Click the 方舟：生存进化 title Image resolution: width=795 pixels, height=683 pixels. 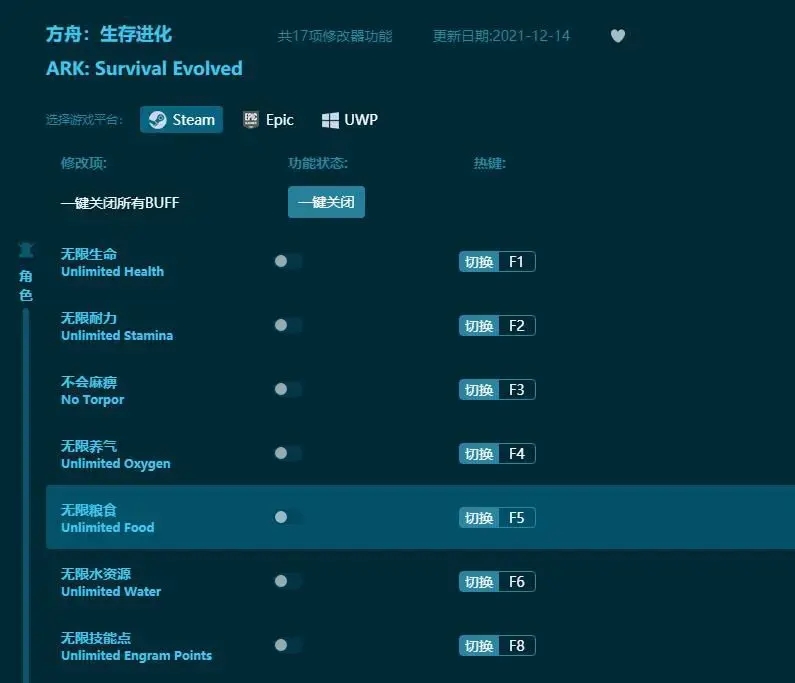tap(109, 34)
